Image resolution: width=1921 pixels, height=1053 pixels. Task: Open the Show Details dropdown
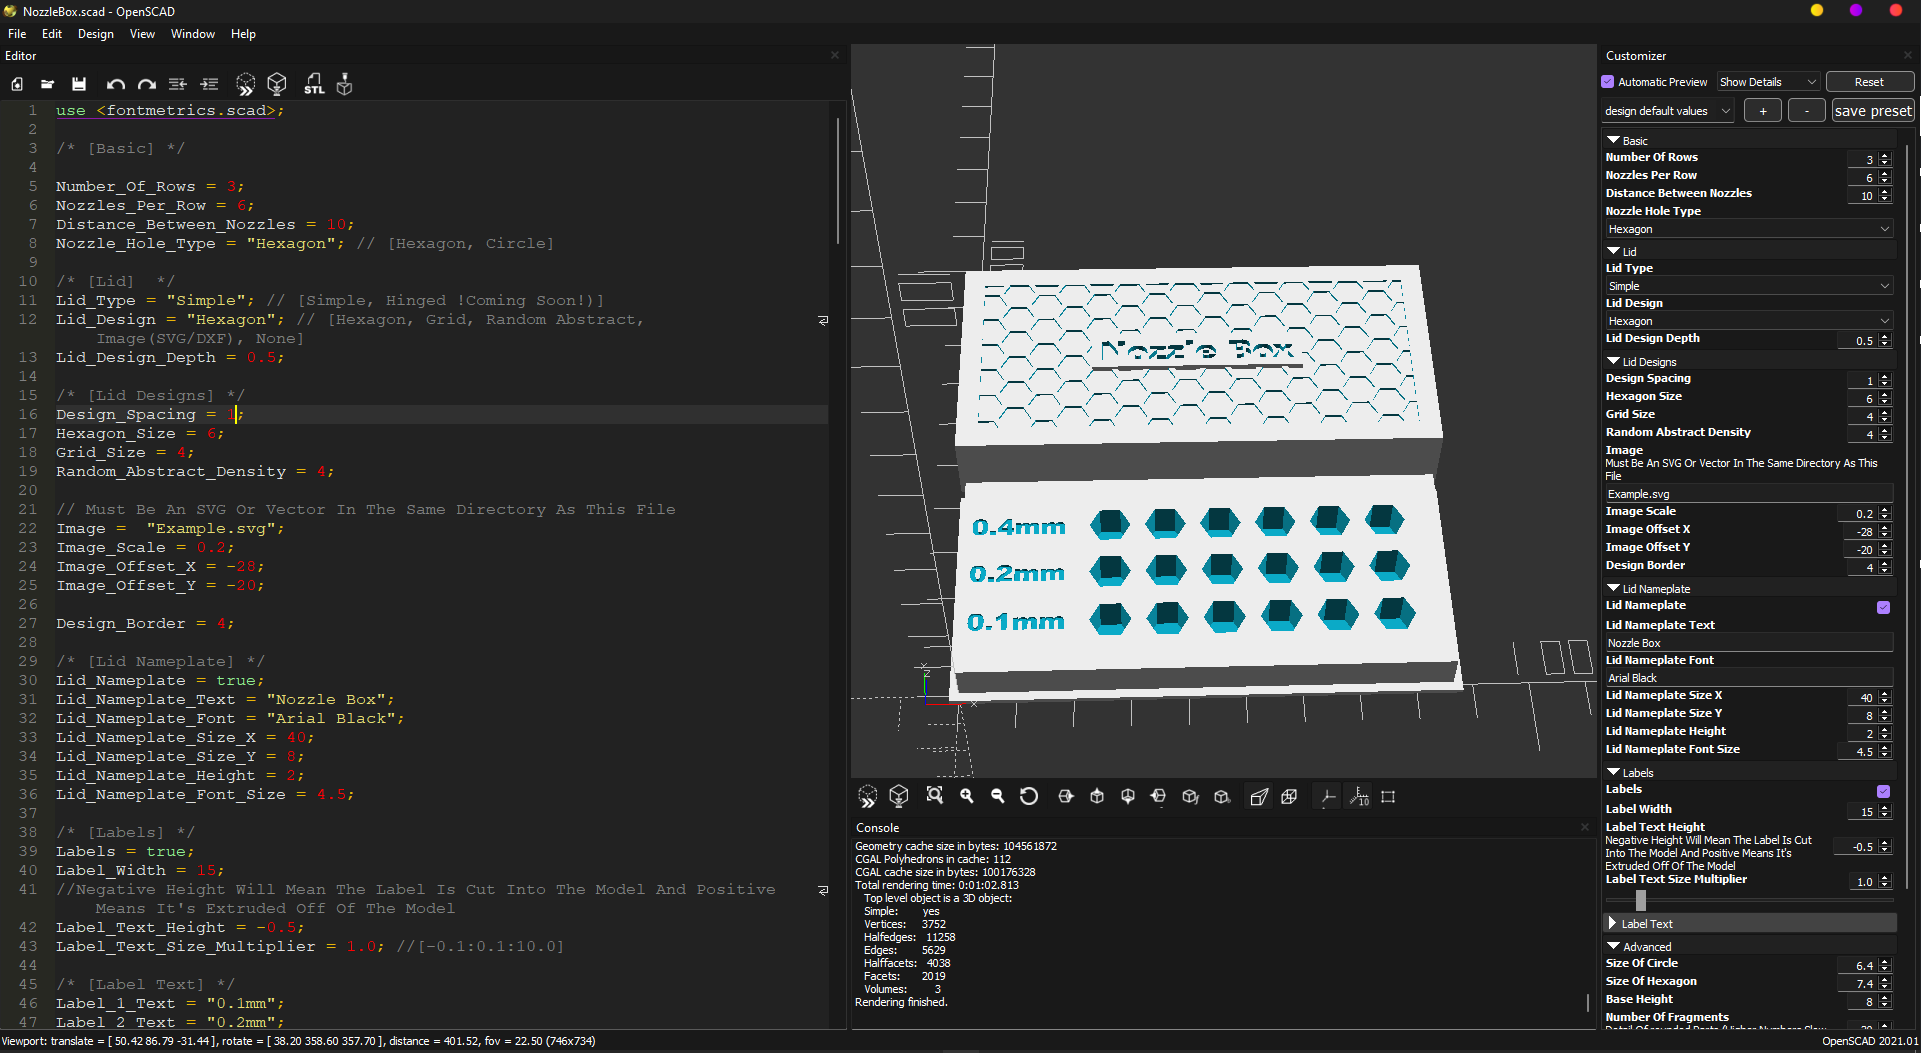point(1768,82)
